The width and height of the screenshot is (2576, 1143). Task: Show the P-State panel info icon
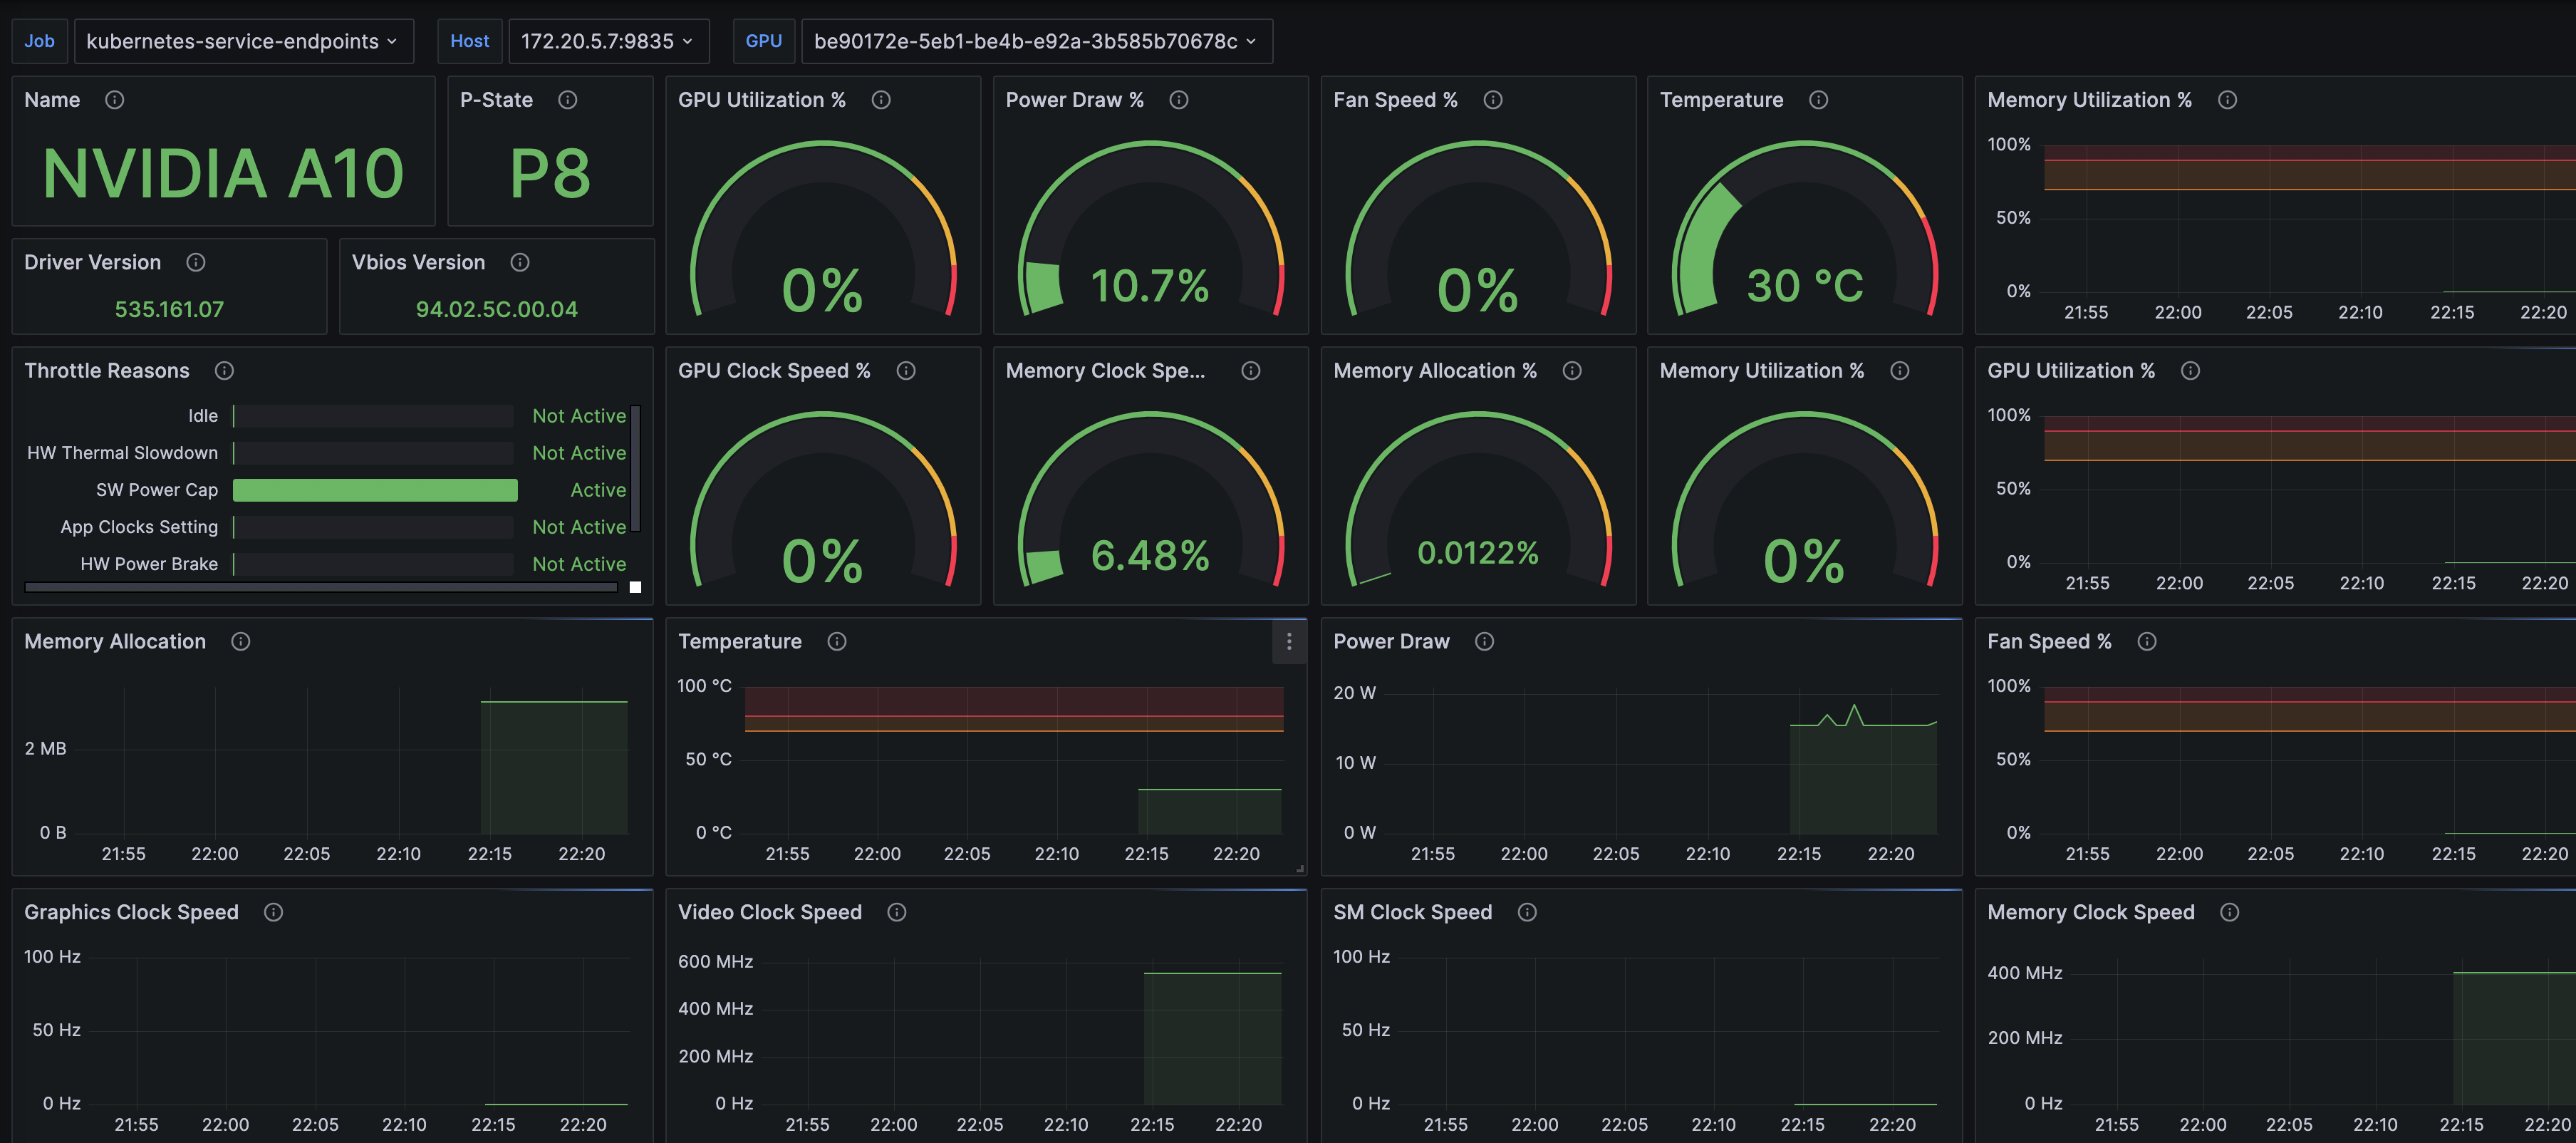pyautogui.click(x=568, y=100)
